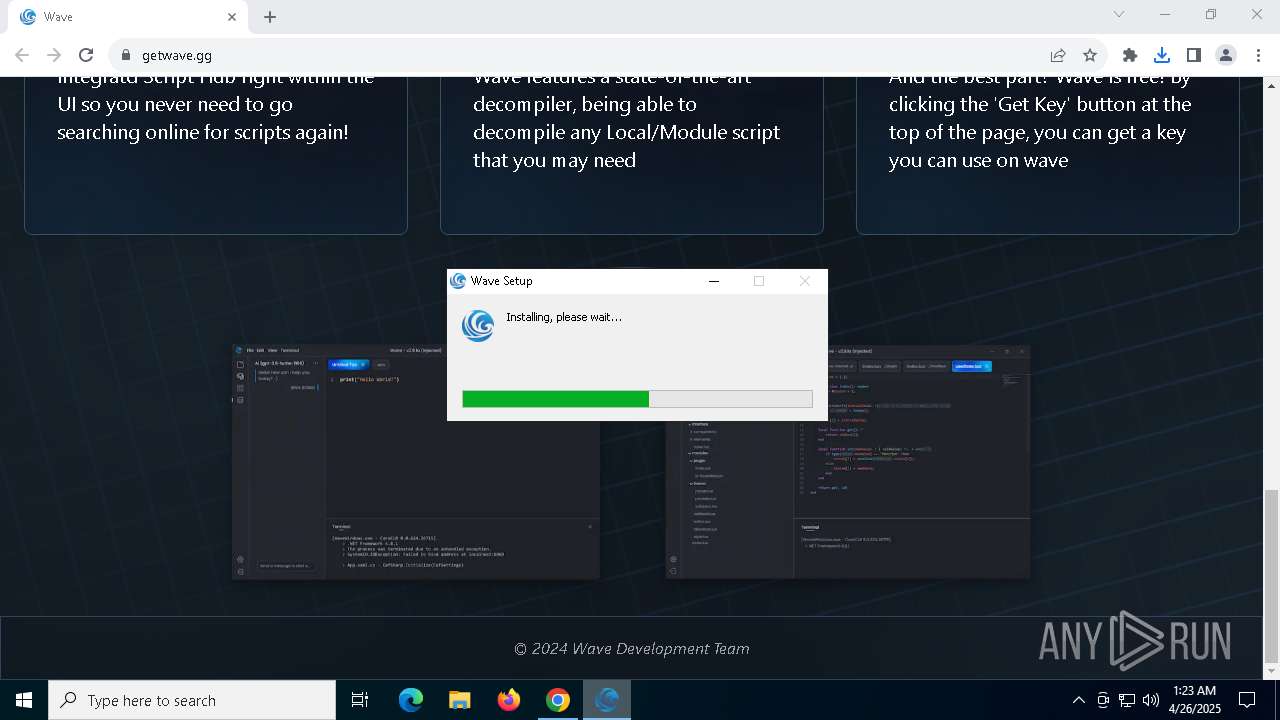Viewport: 1280px width, 720px height.
Task: Click the decompiler feature card
Action: click(x=632, y=155)
